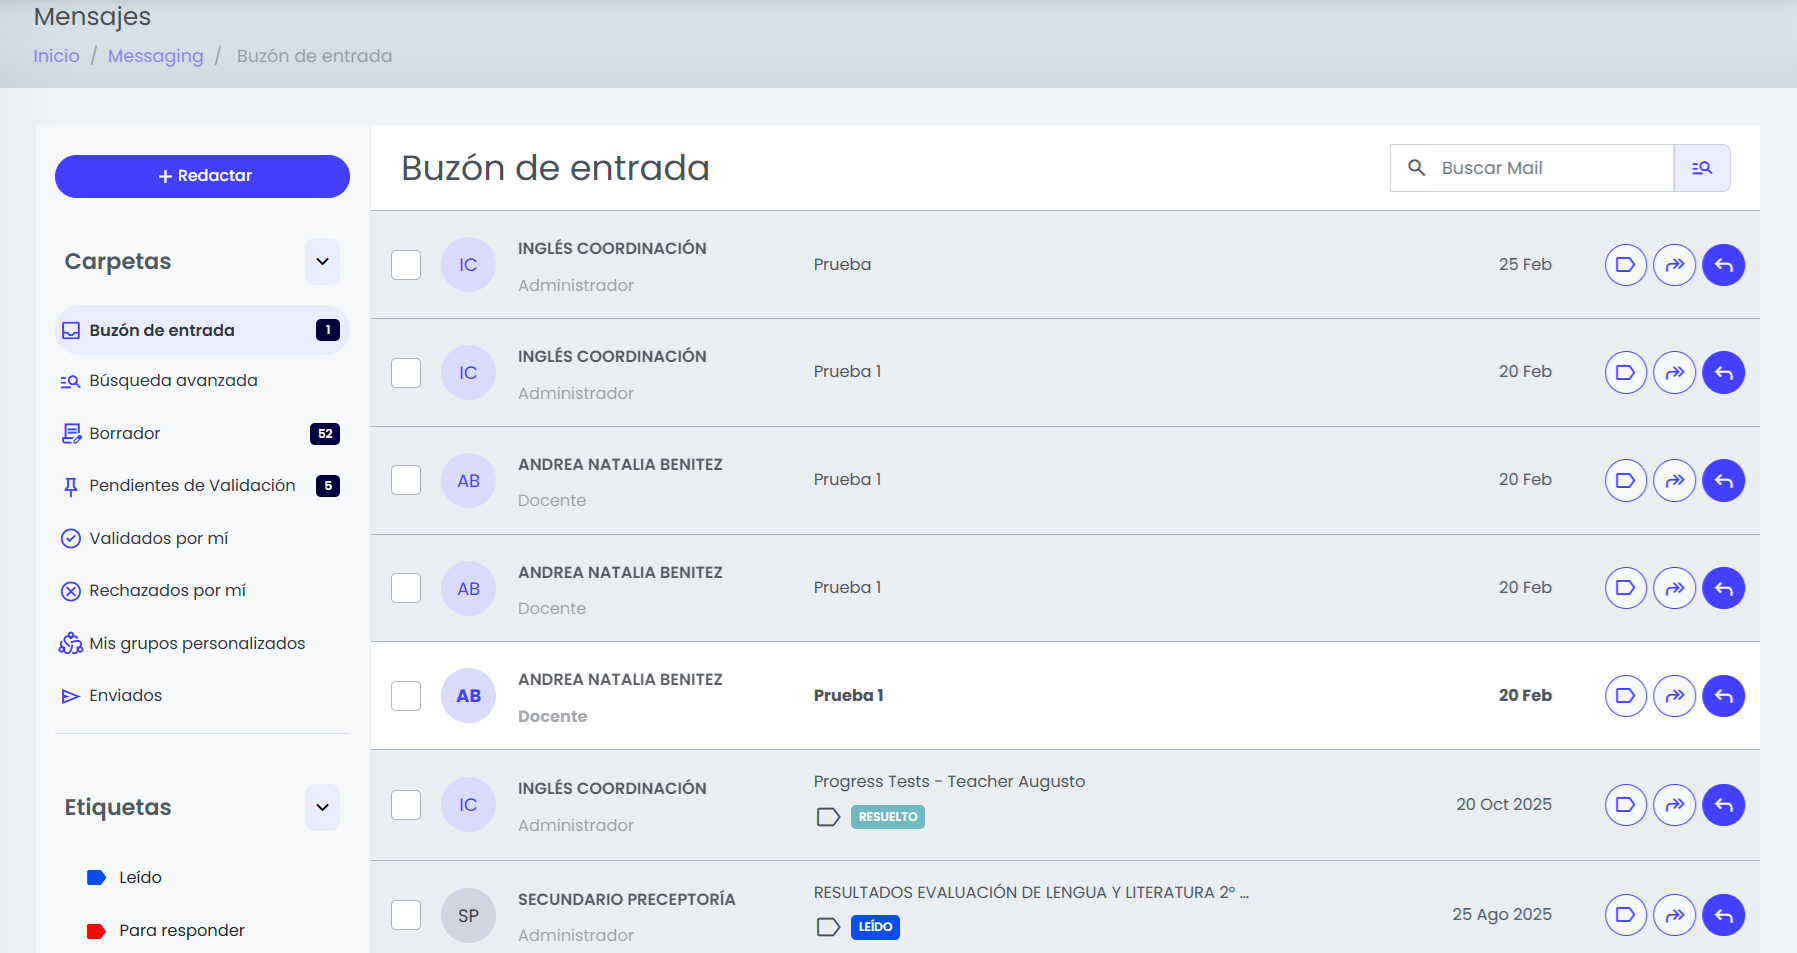Open tag options for Prueba message dated 25 Feb
Screen dimensions: 1797x953
point(1626,265)
